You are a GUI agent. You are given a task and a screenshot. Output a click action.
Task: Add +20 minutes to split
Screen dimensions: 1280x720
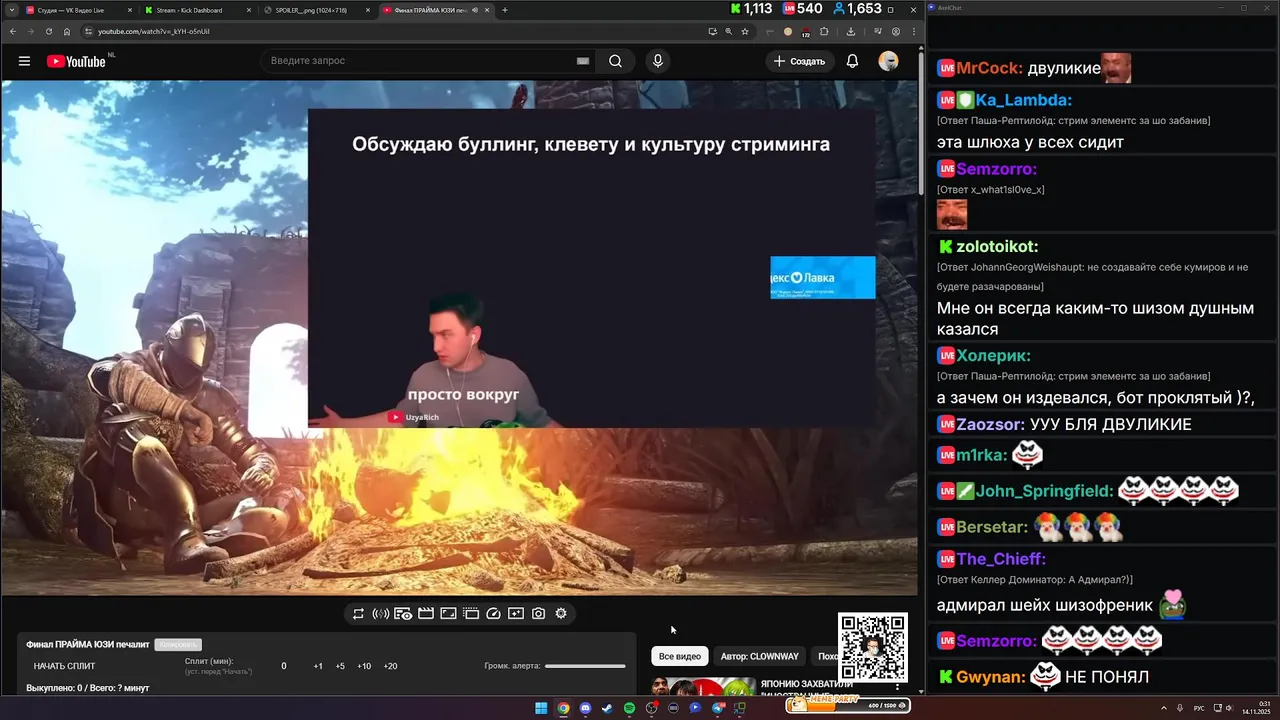[390, 666]
